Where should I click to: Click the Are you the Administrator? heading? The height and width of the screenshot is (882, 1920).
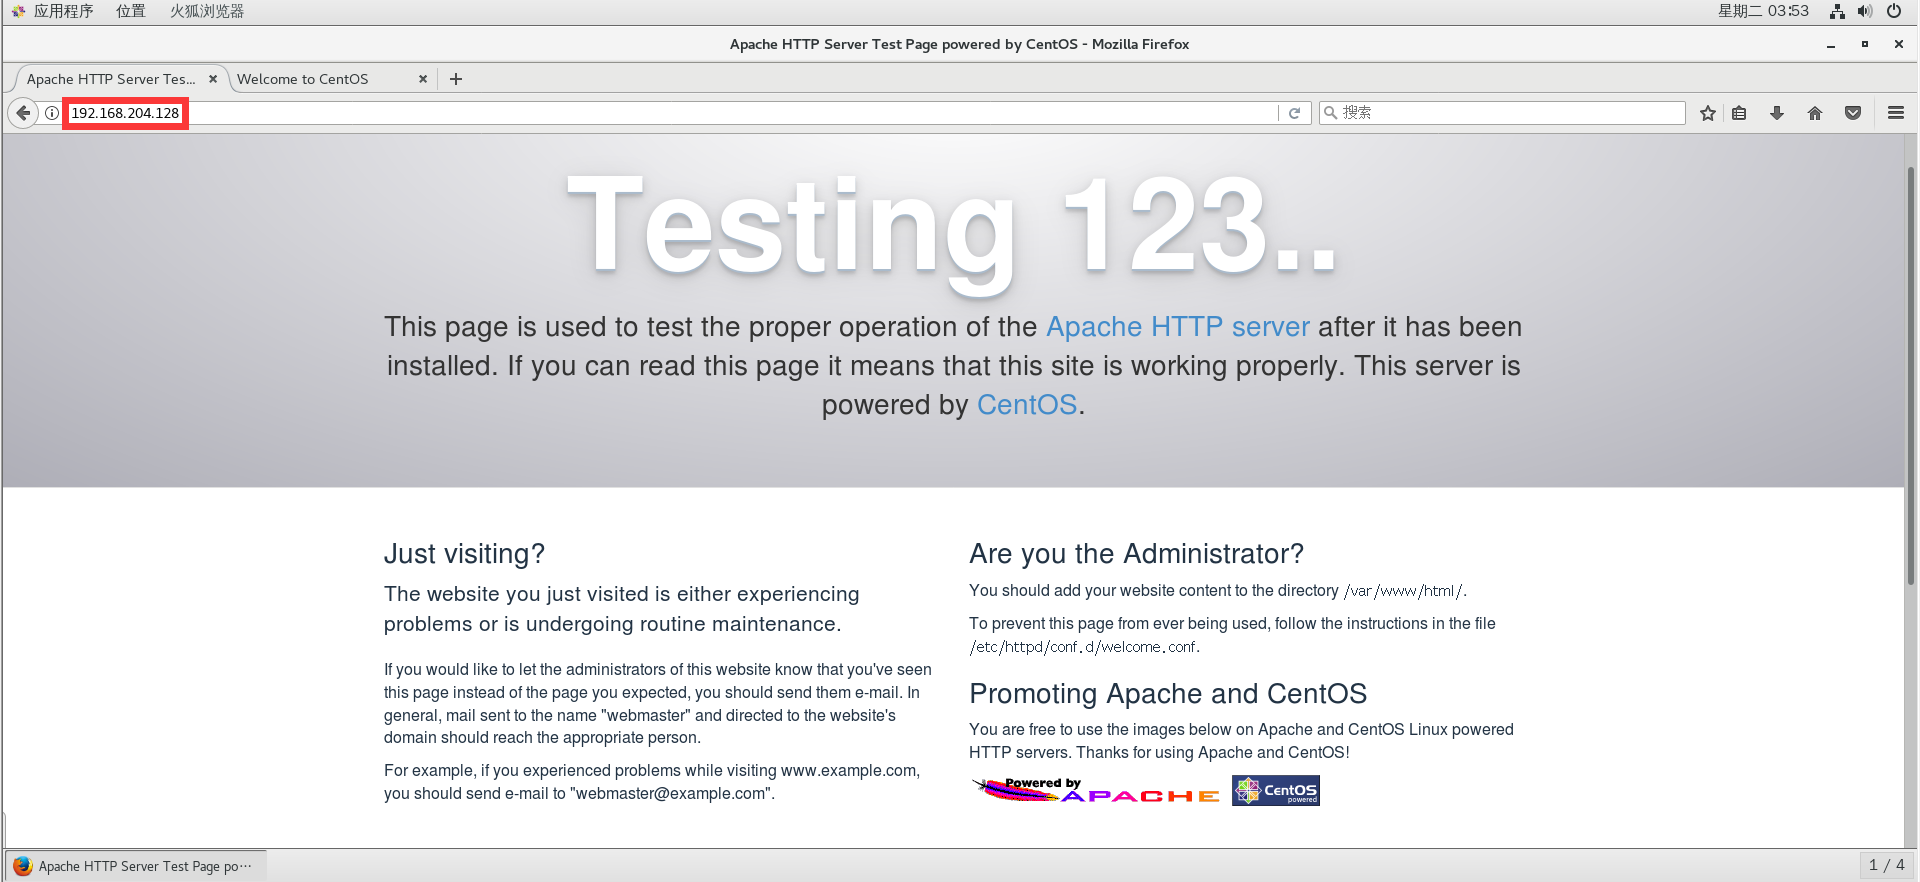pos(1136,554)
